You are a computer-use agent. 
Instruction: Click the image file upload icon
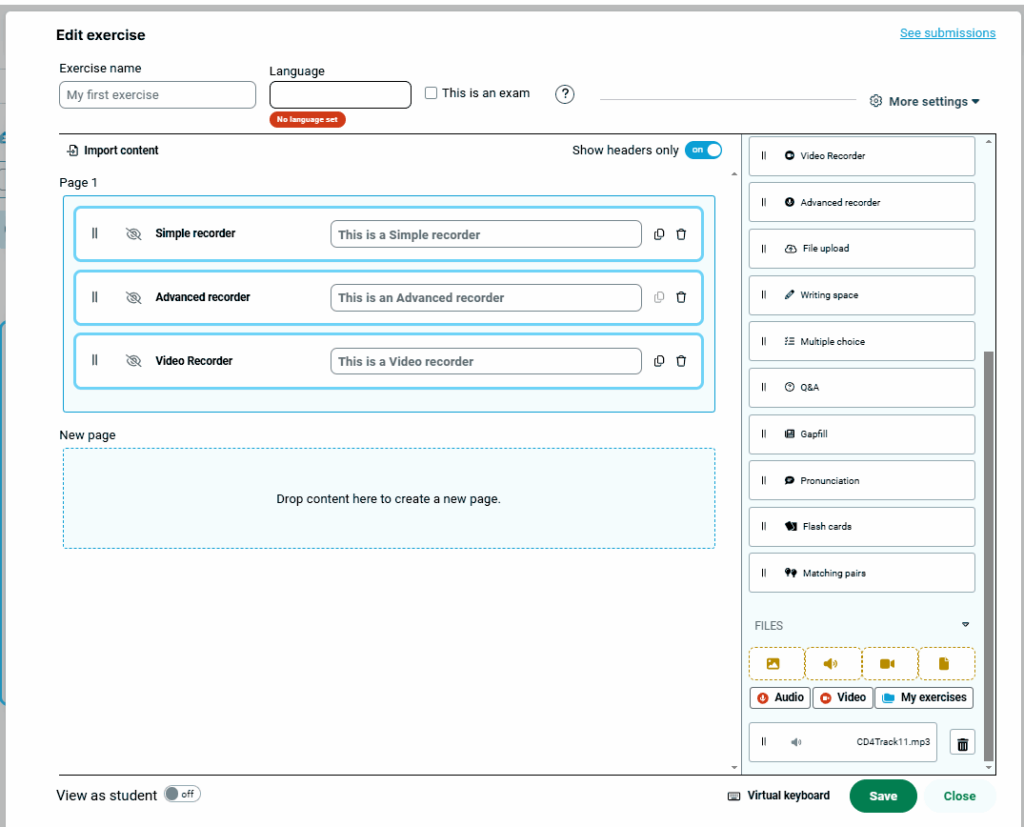point(776,663)
